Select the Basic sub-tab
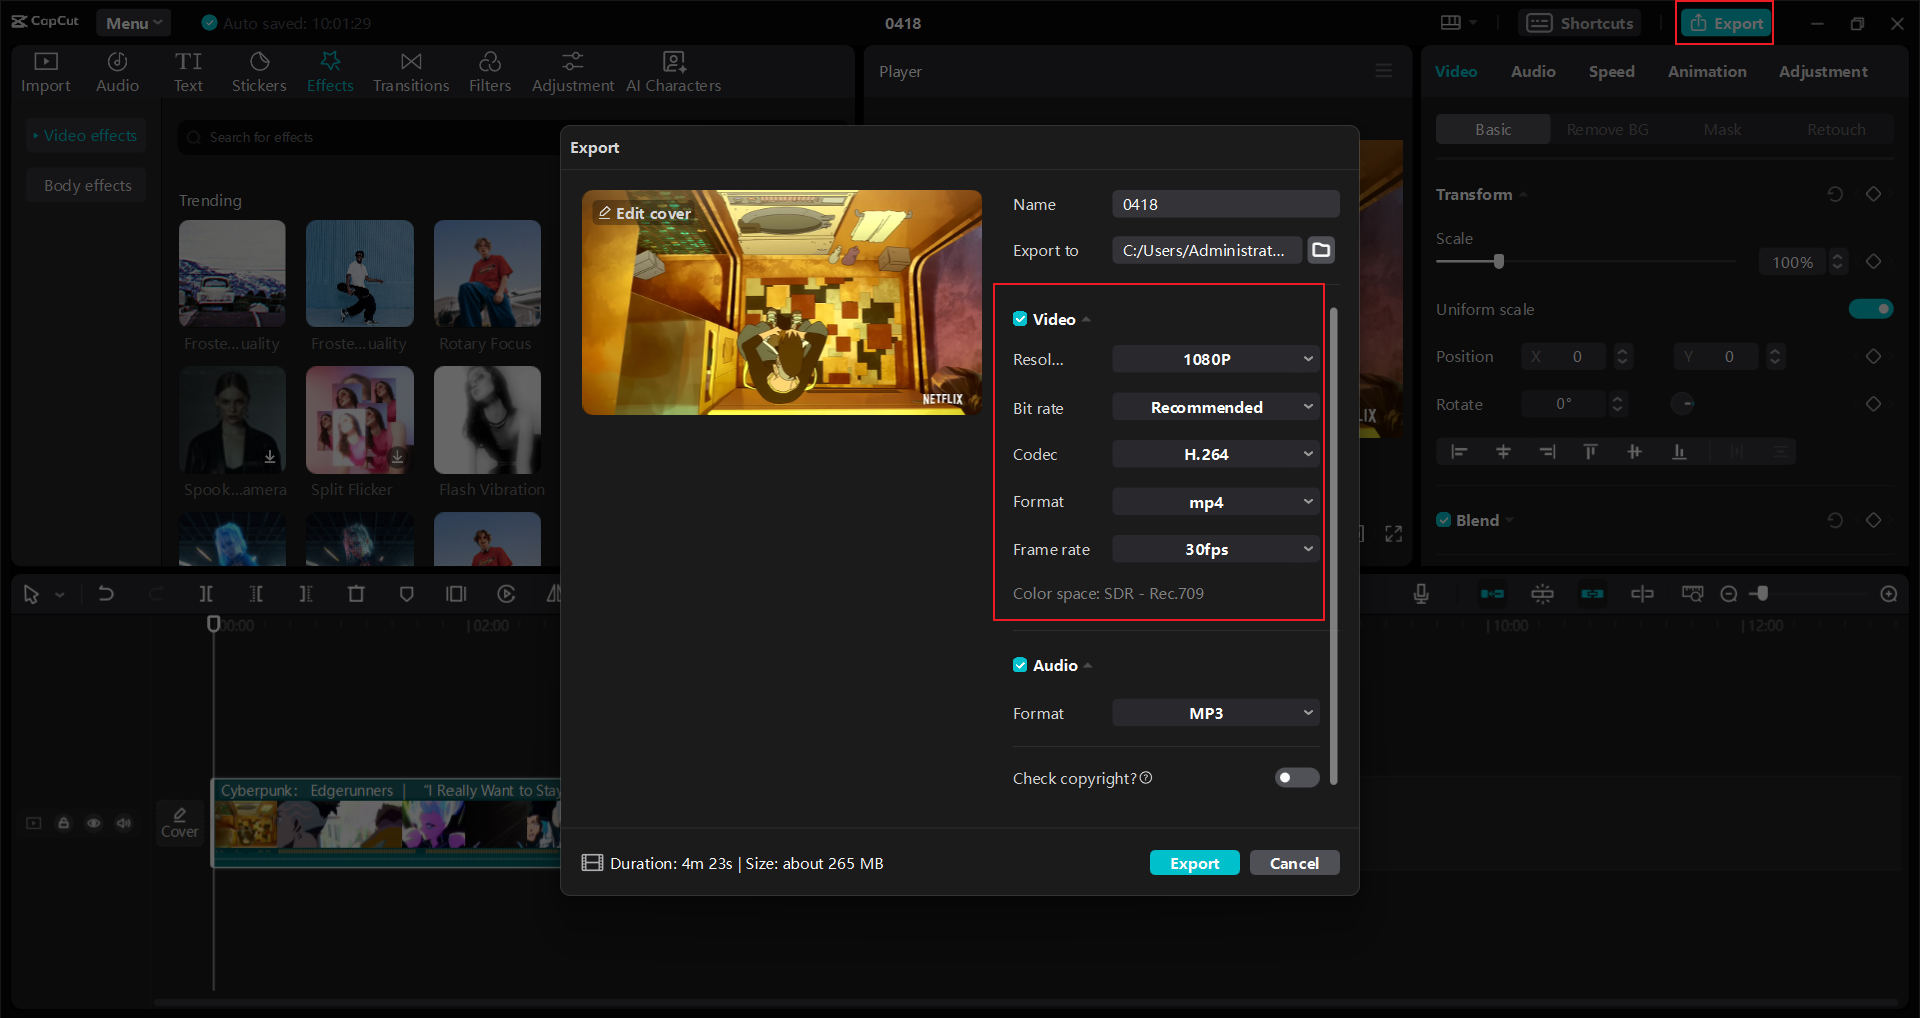Image resolution: width=1920 pixels, height=1018 pixels. click(x=1493, y=130)
